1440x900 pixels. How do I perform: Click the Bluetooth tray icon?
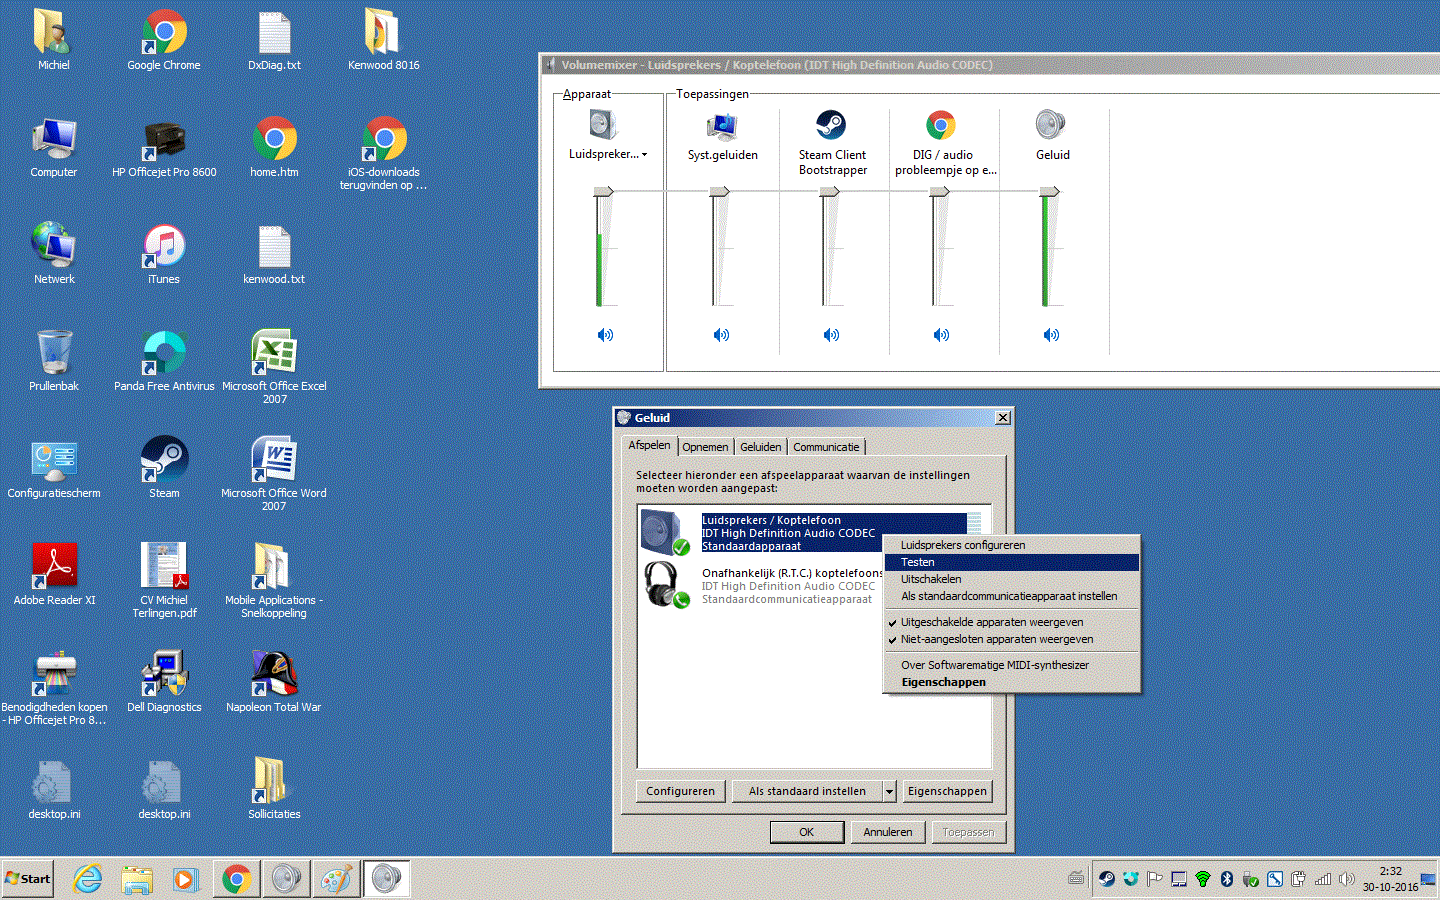(1227, 879)
